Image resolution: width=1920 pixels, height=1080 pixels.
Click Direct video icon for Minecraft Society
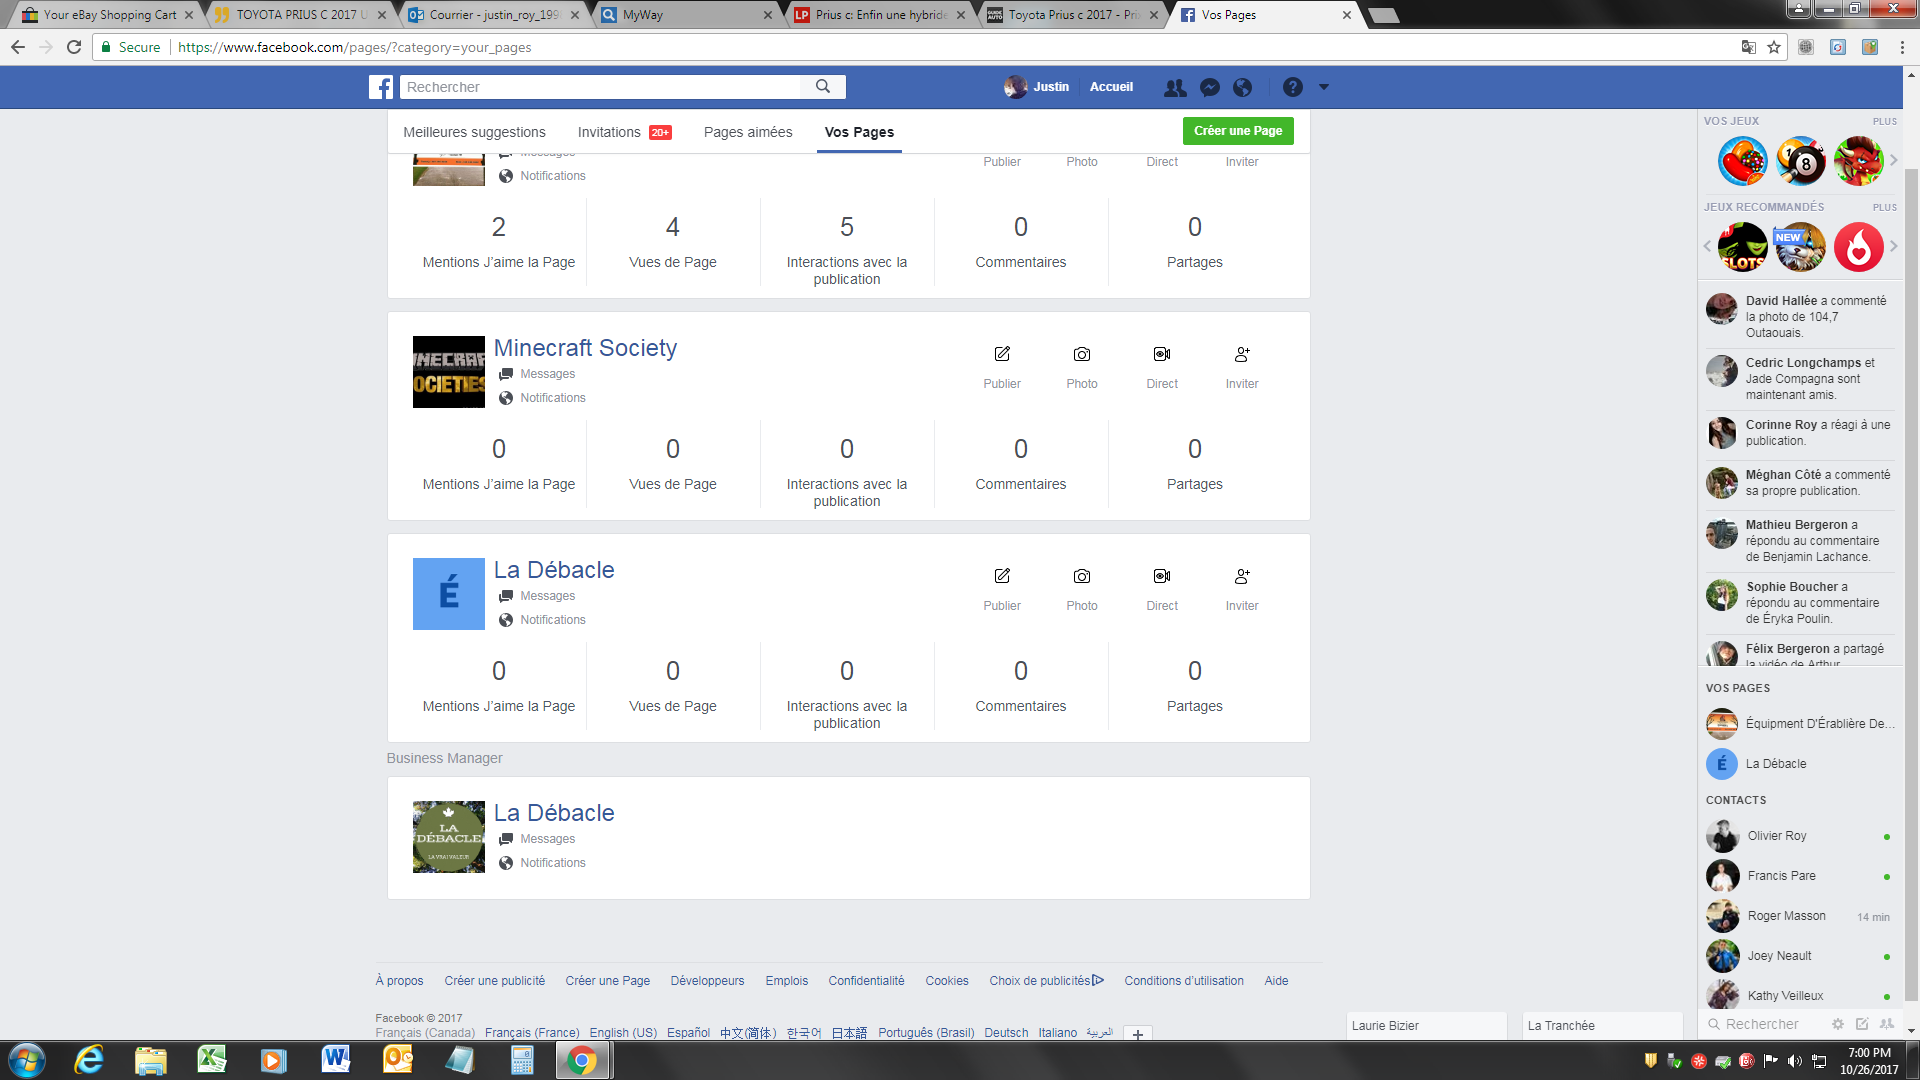[1162, 354]
